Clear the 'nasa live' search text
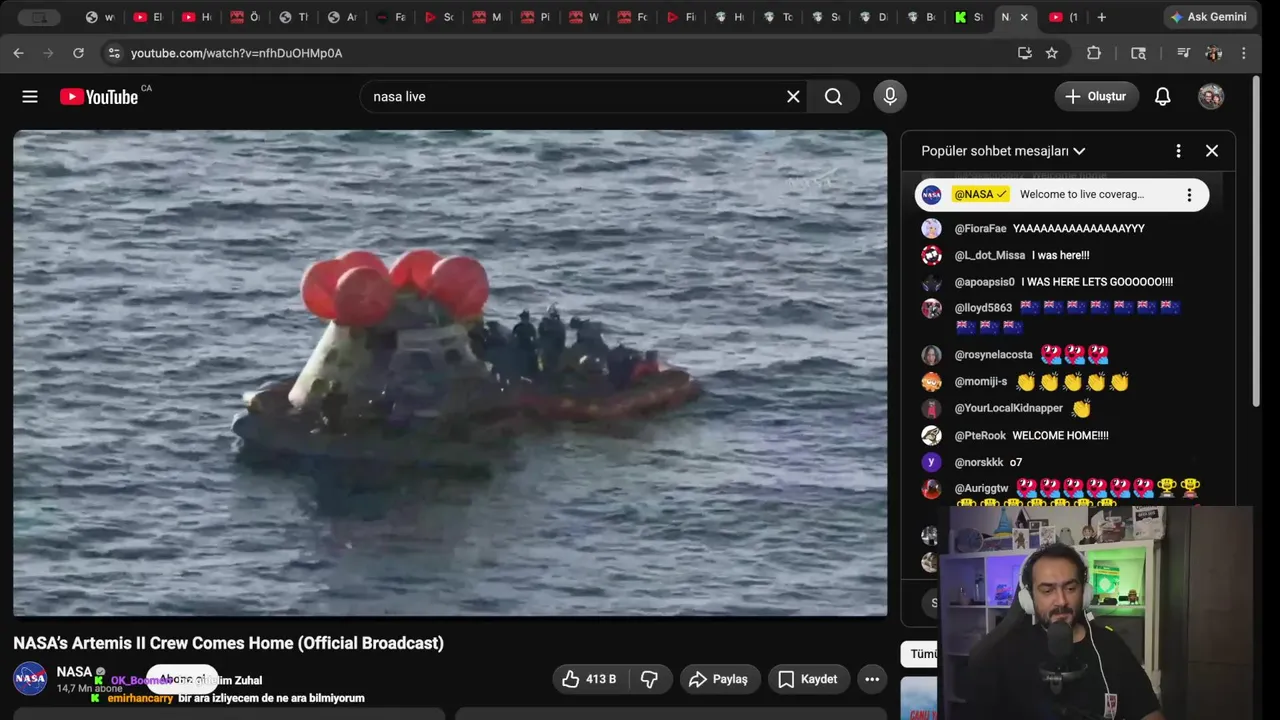The height and width of the screenshot is (720, 1280). point(793,97)
